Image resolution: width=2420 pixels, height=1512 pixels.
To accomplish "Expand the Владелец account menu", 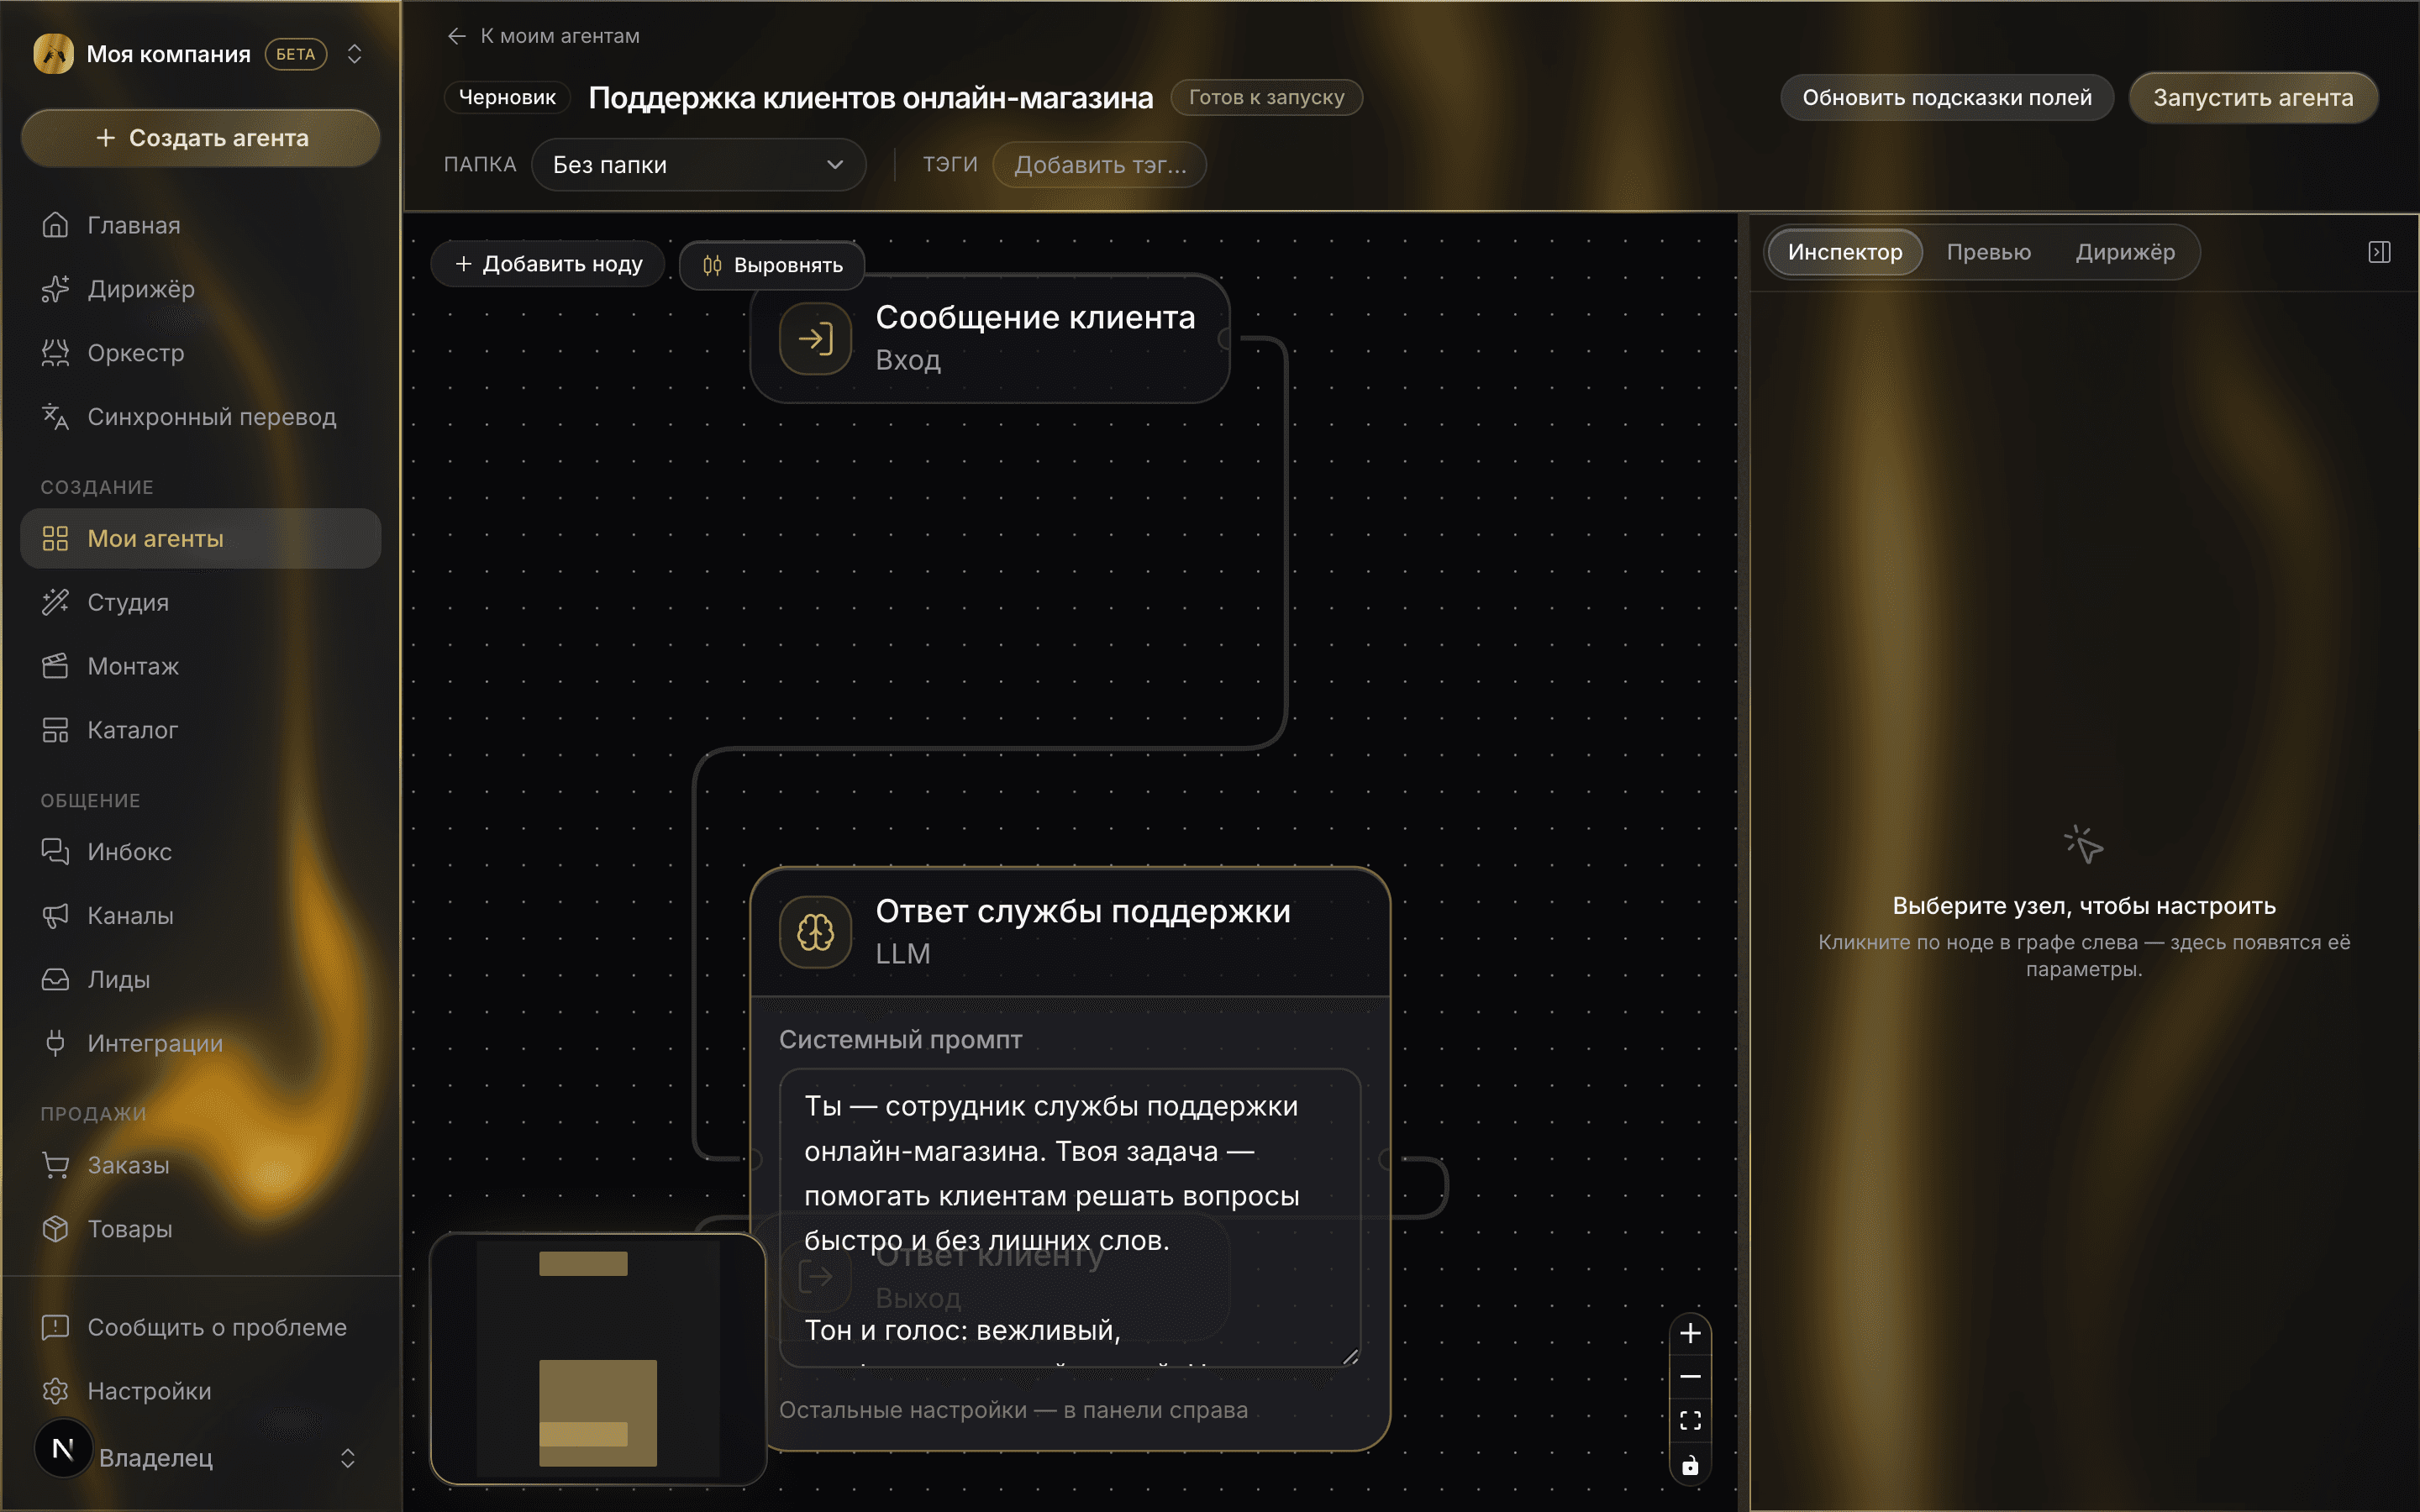I will tap(347, 1458).
